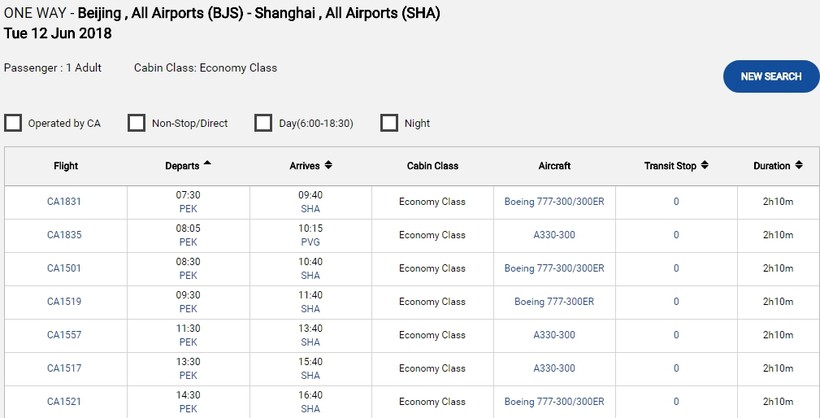The height and width of the screenshot is (418, 820).
Task: Select flight number CA1835
Action: (64, 235)
